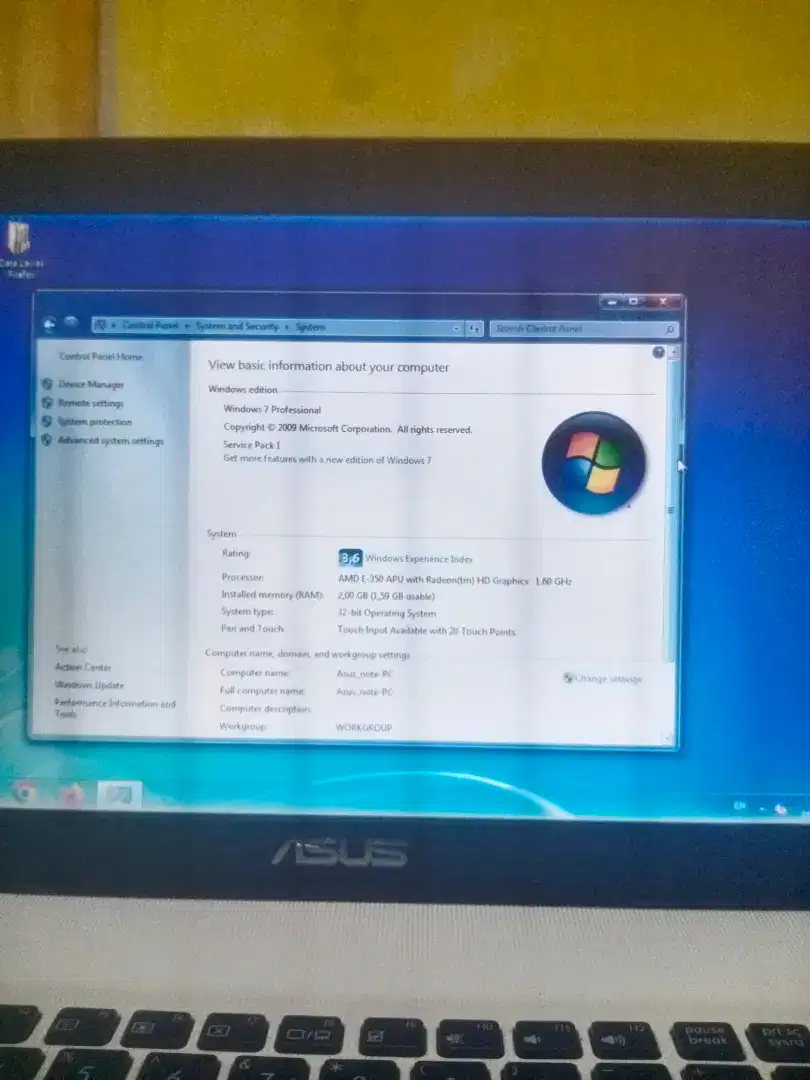
Task: Open the Help question mark icon
Action: pyautogui.click(x=658, y=352)
